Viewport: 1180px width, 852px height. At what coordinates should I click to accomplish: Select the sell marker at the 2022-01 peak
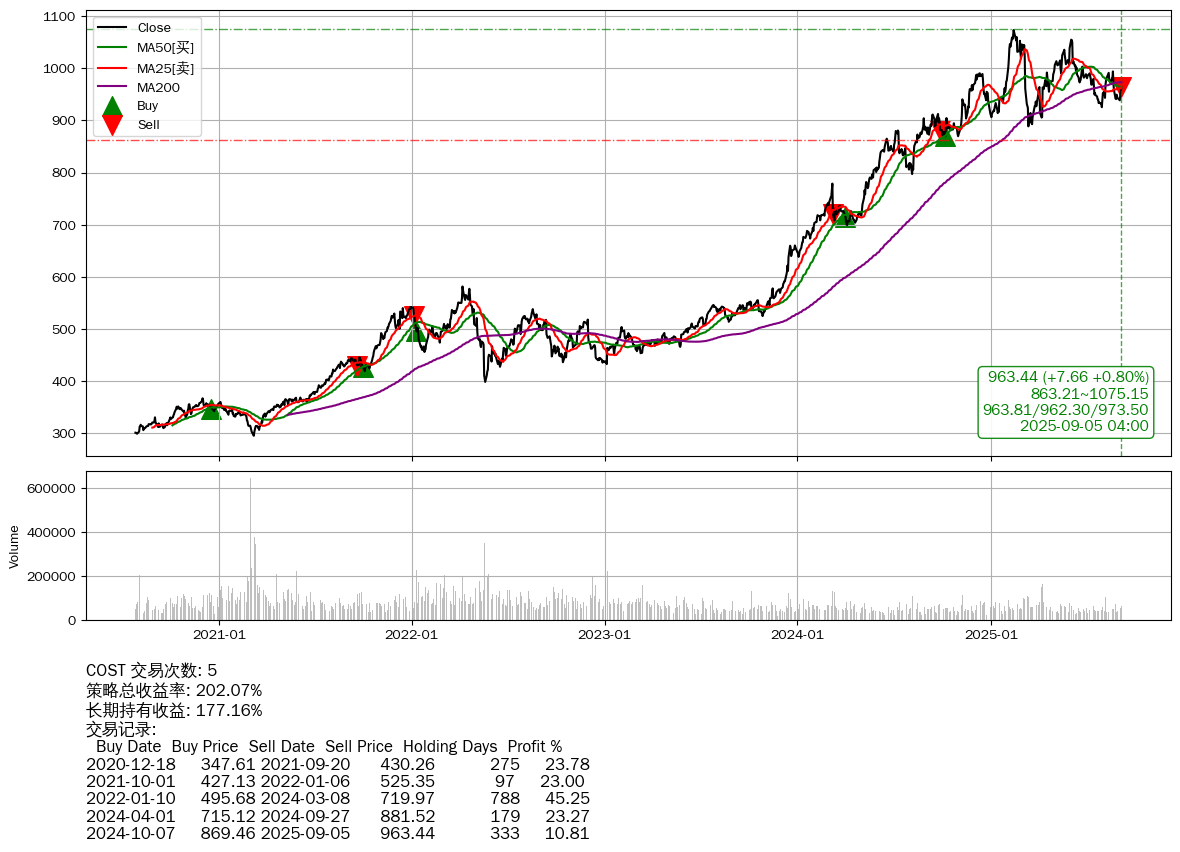click(413, 315)
